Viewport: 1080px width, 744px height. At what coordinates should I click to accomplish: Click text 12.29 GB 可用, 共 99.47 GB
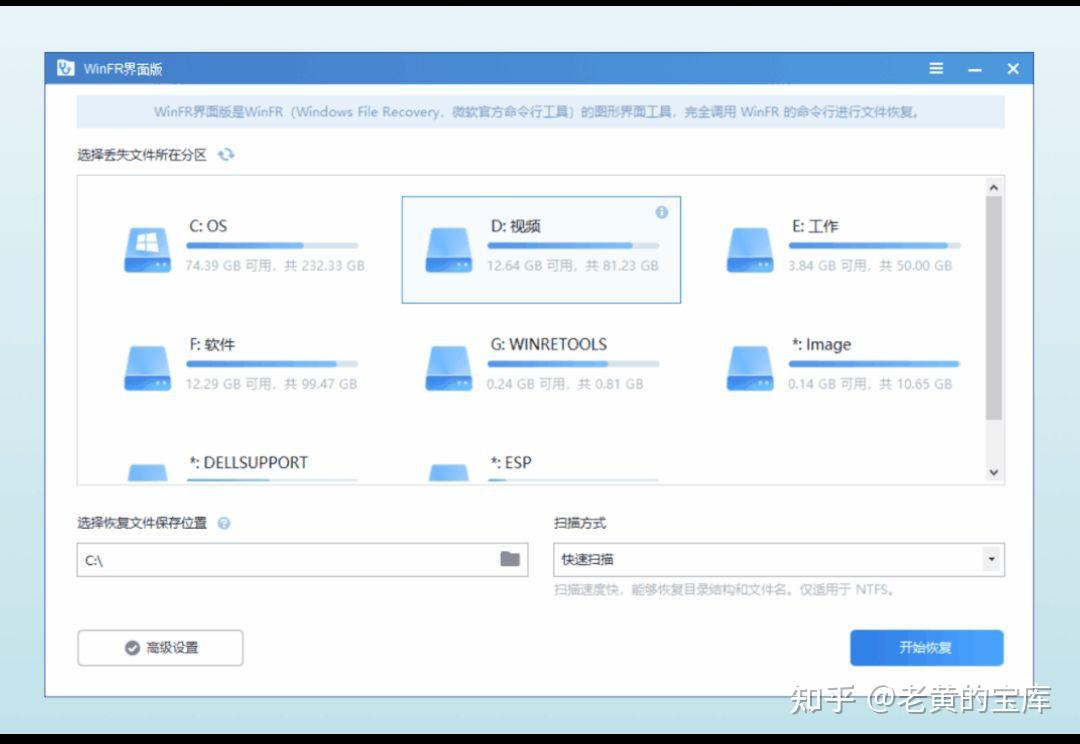(271, 384)
